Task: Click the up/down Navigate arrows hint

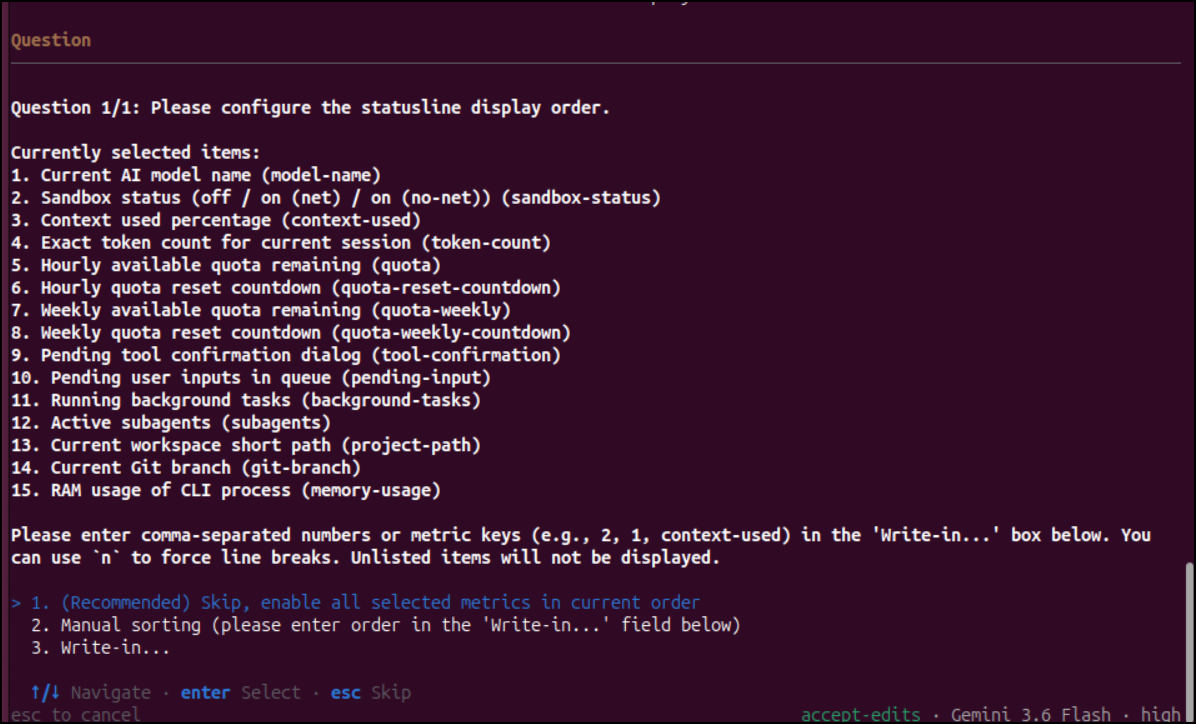Action: [91, 693]
